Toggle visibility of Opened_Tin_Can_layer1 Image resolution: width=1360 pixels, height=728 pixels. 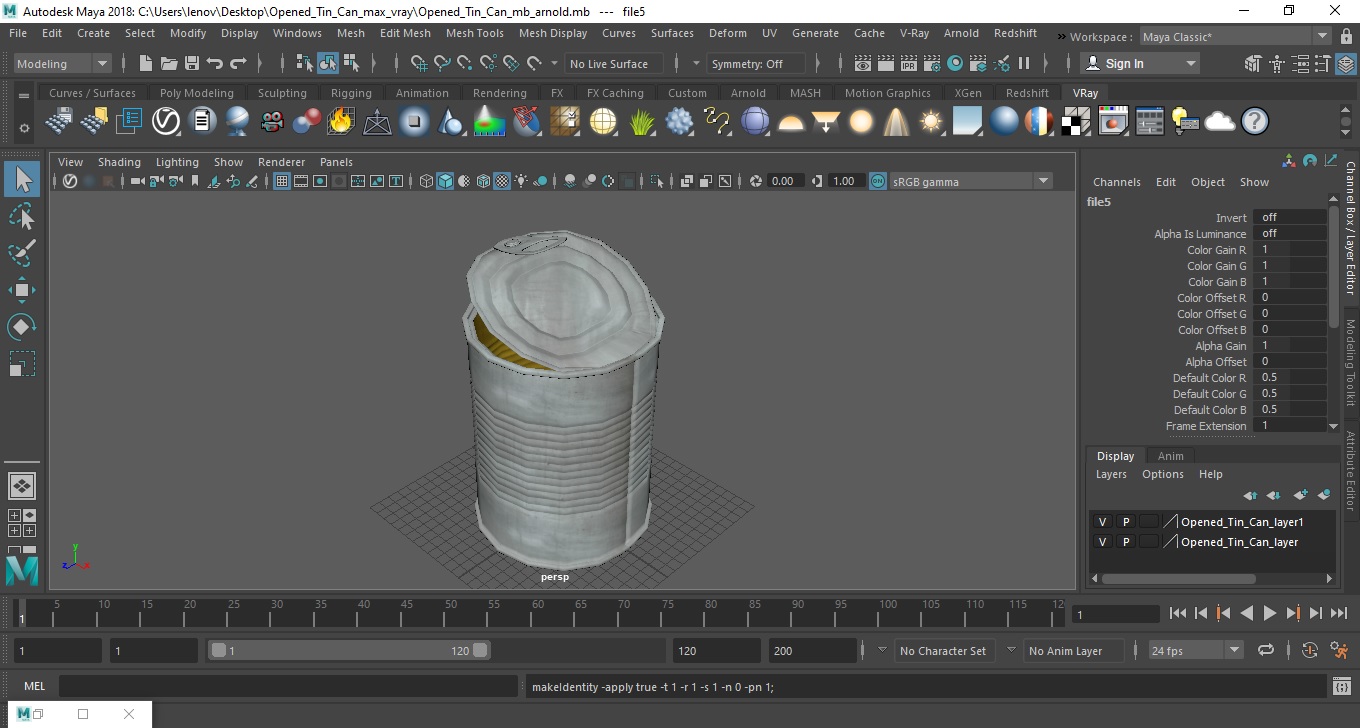click(1102, 522)
